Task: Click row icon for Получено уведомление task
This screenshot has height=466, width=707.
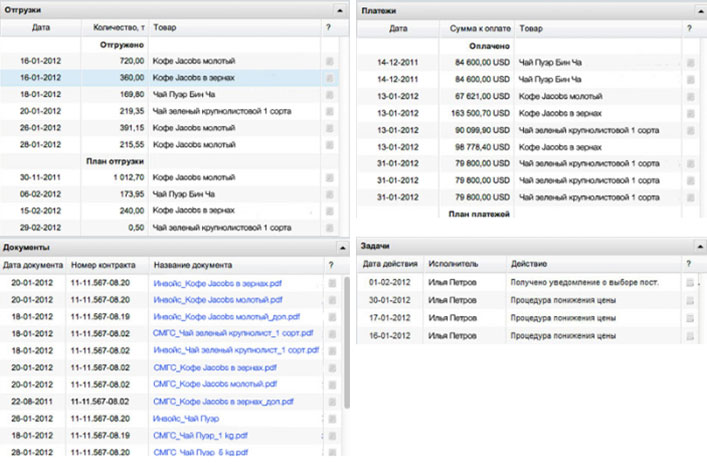Action: click(690, 283)
